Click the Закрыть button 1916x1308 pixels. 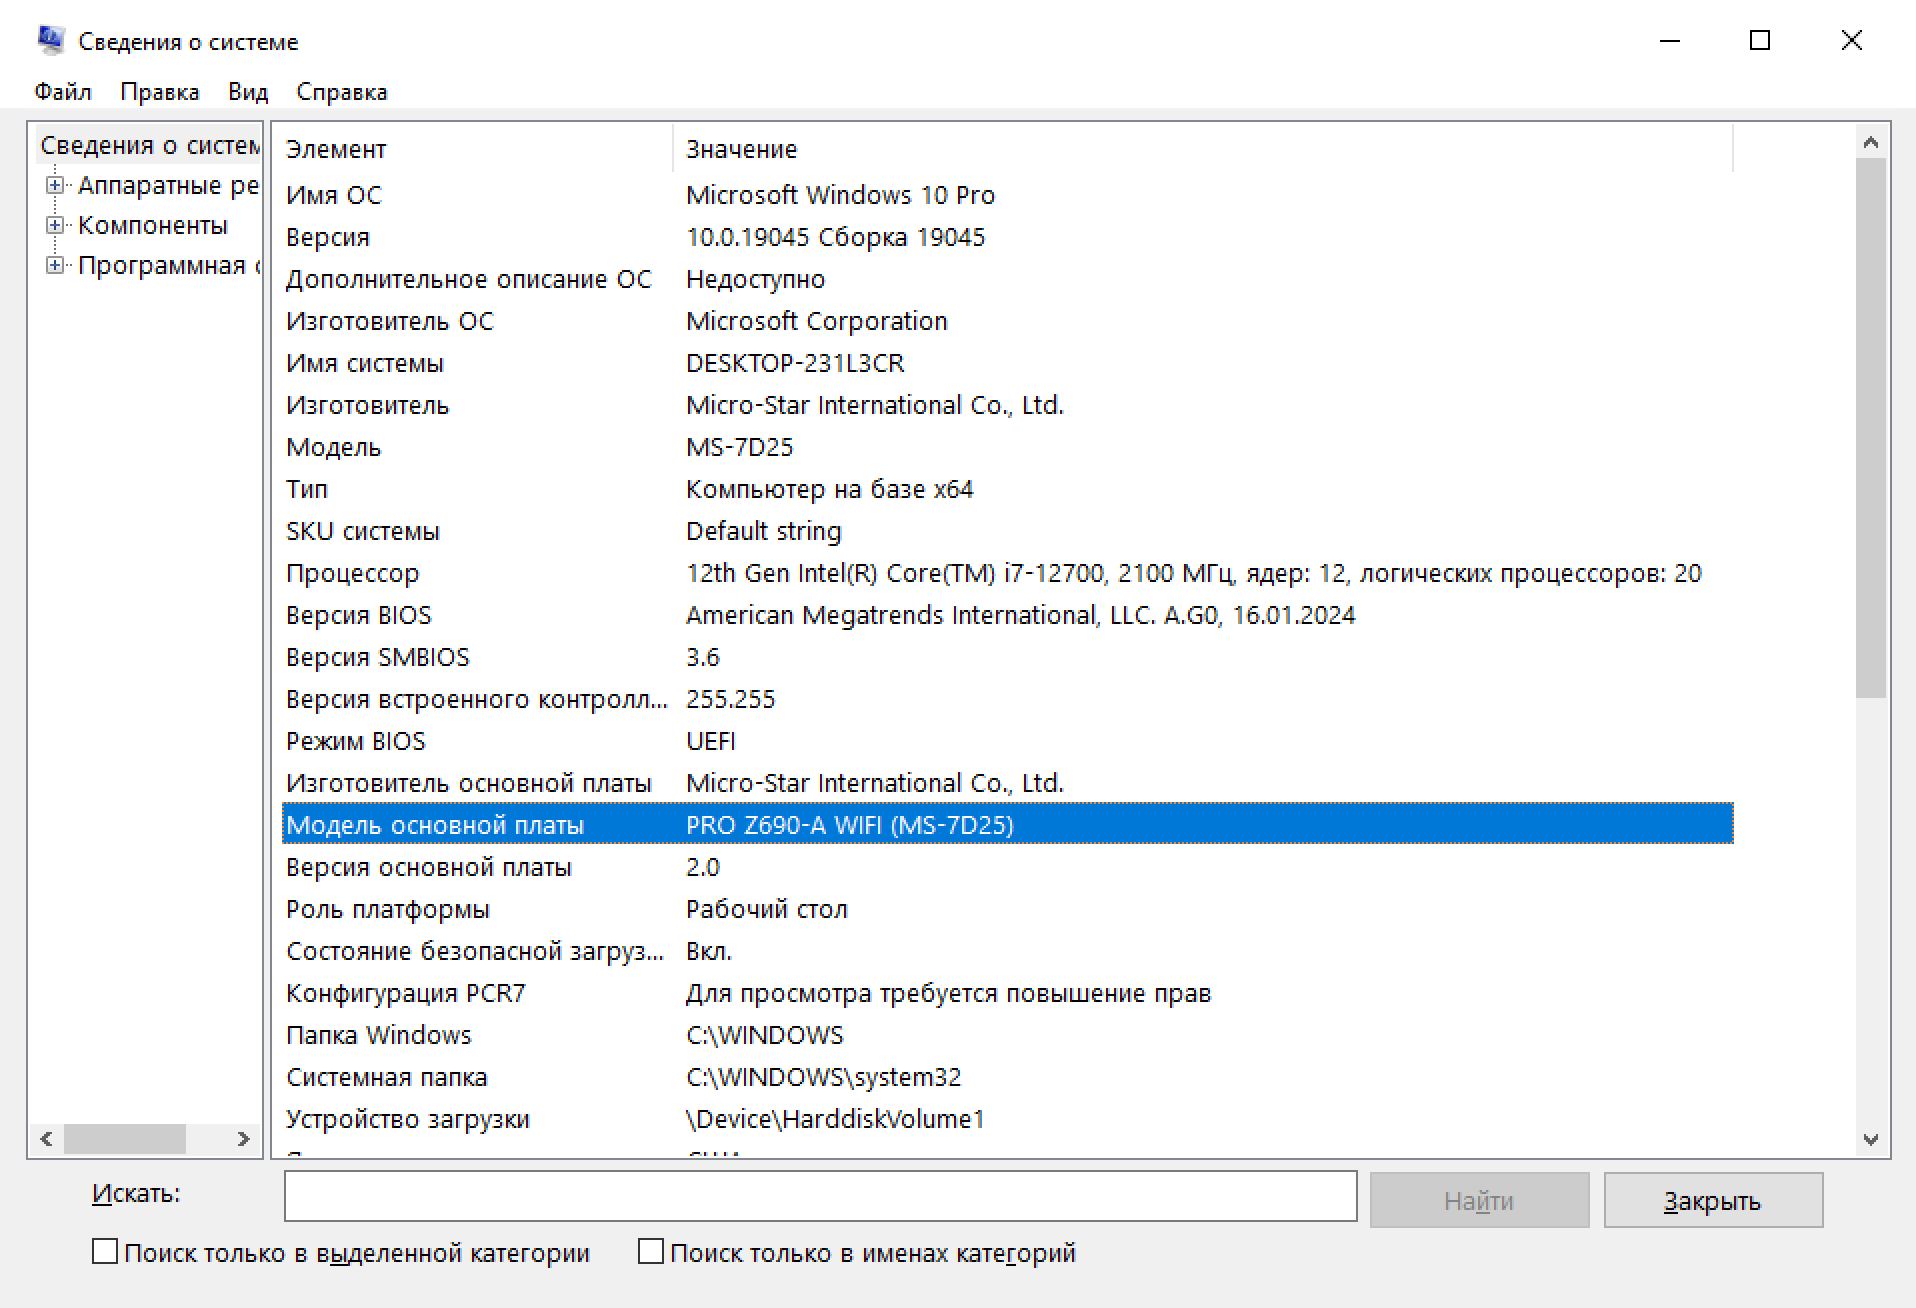[1713, 1200]
